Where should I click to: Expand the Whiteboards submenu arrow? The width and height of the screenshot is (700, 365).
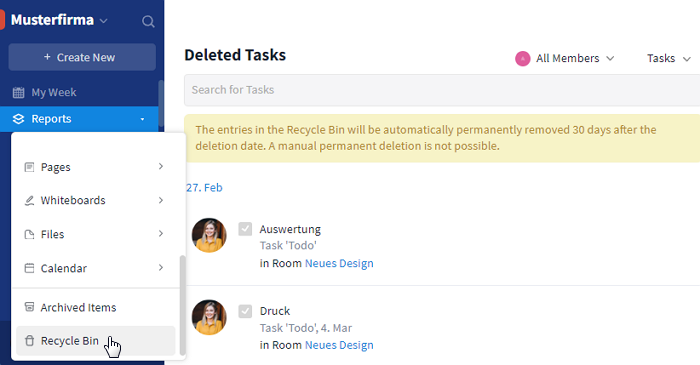click(161, 200)
